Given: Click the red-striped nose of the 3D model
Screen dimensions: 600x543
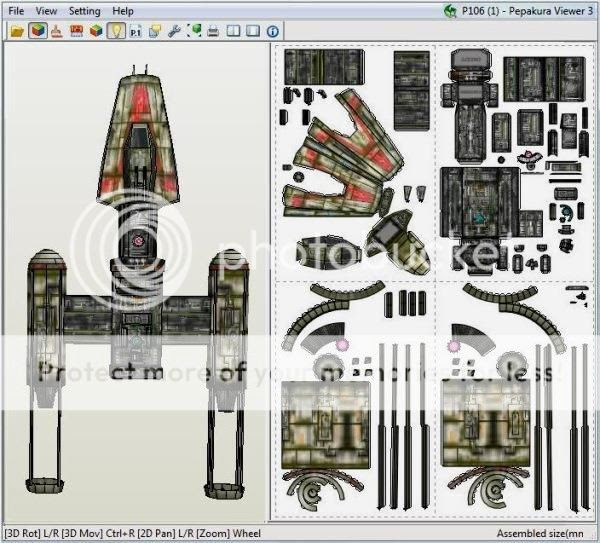Looking at the screenshot, I should (x=138, y=138).
